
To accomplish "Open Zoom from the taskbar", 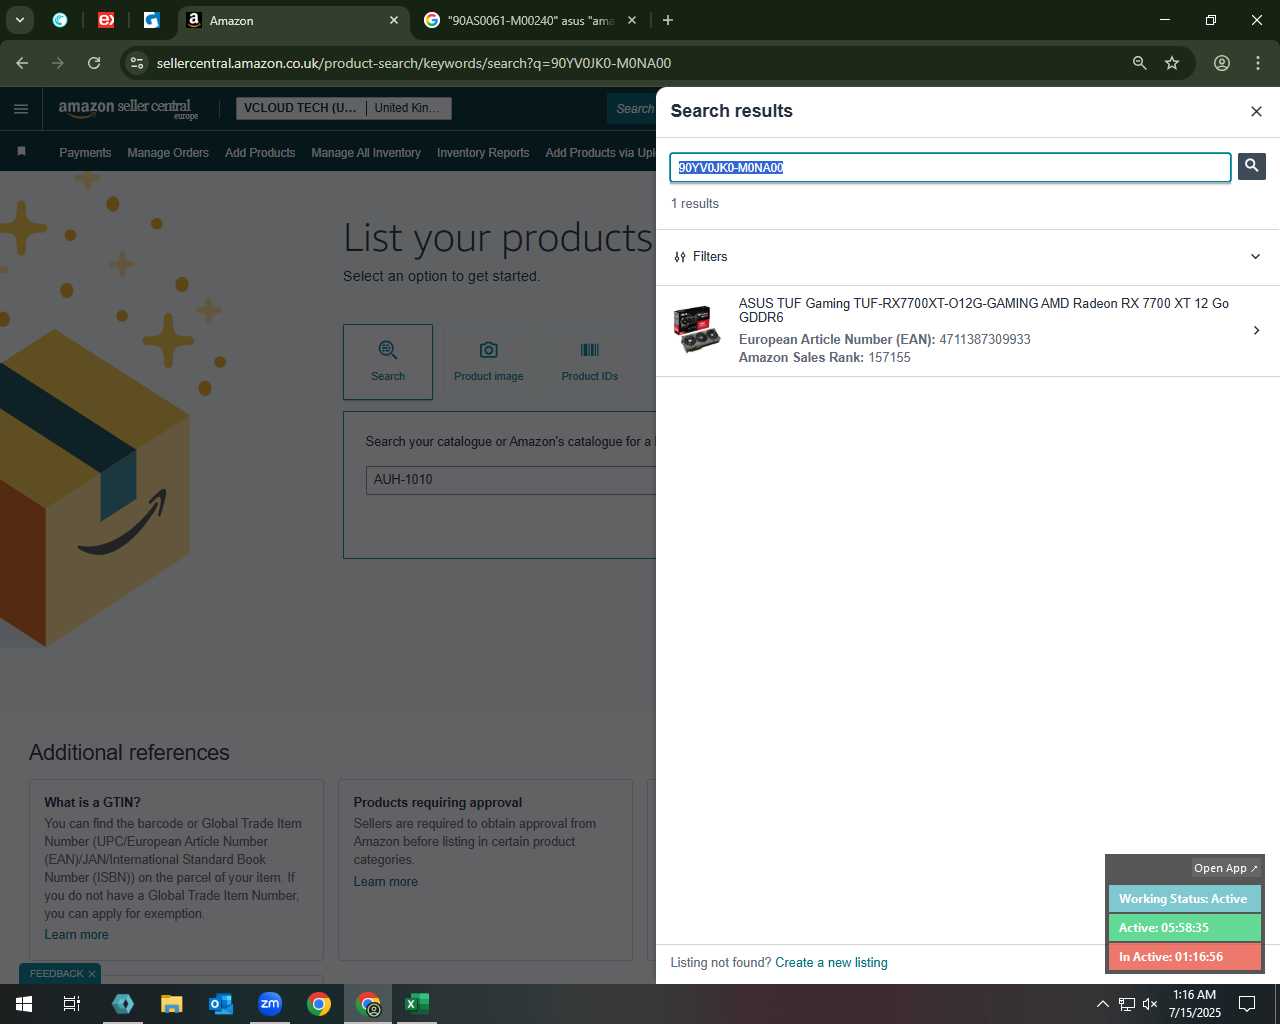I will tap(270, 1004).
